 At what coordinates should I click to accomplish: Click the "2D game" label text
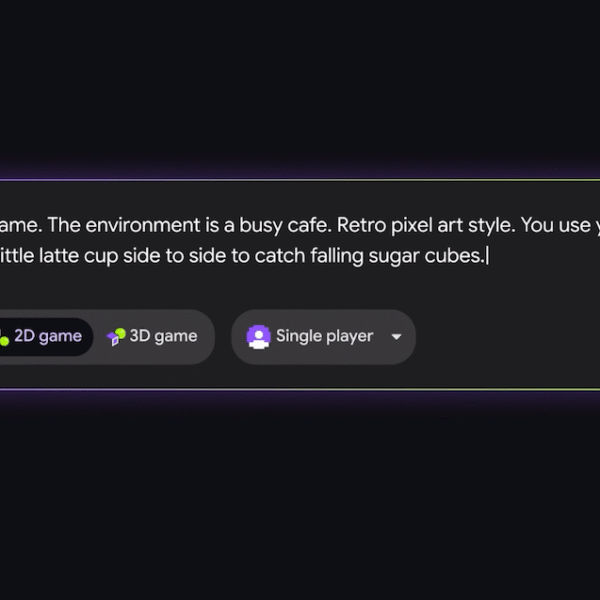(x=48, y=336)
